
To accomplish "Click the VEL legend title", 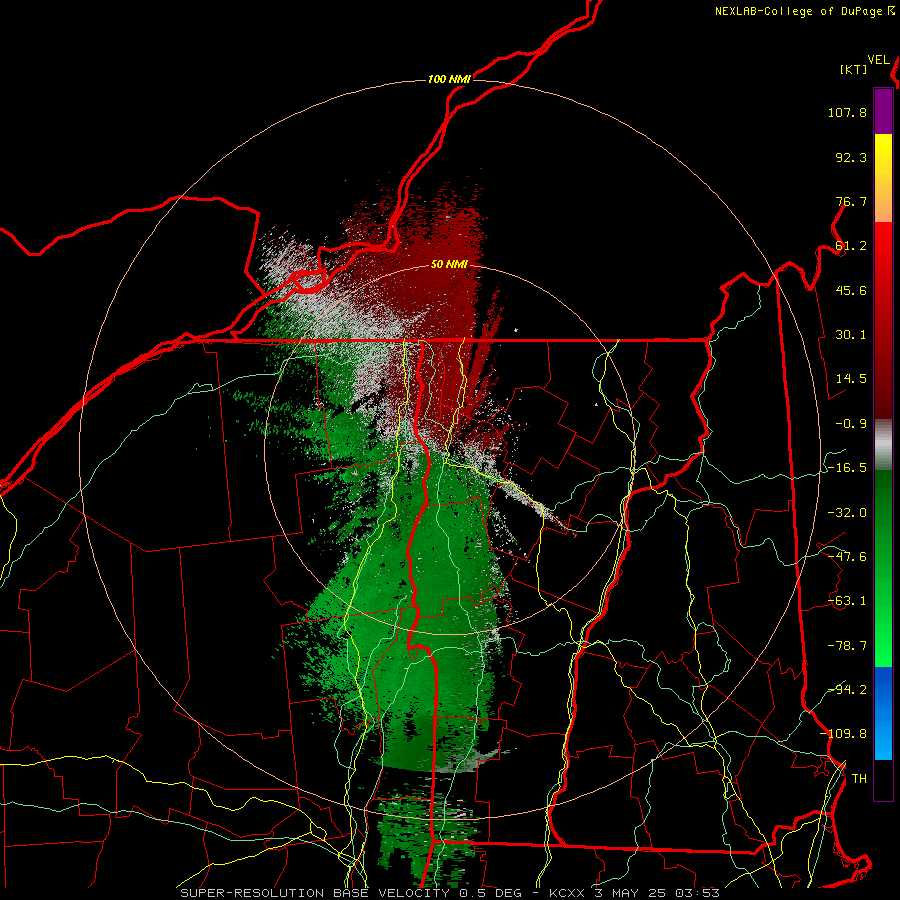I will (879, 60).
